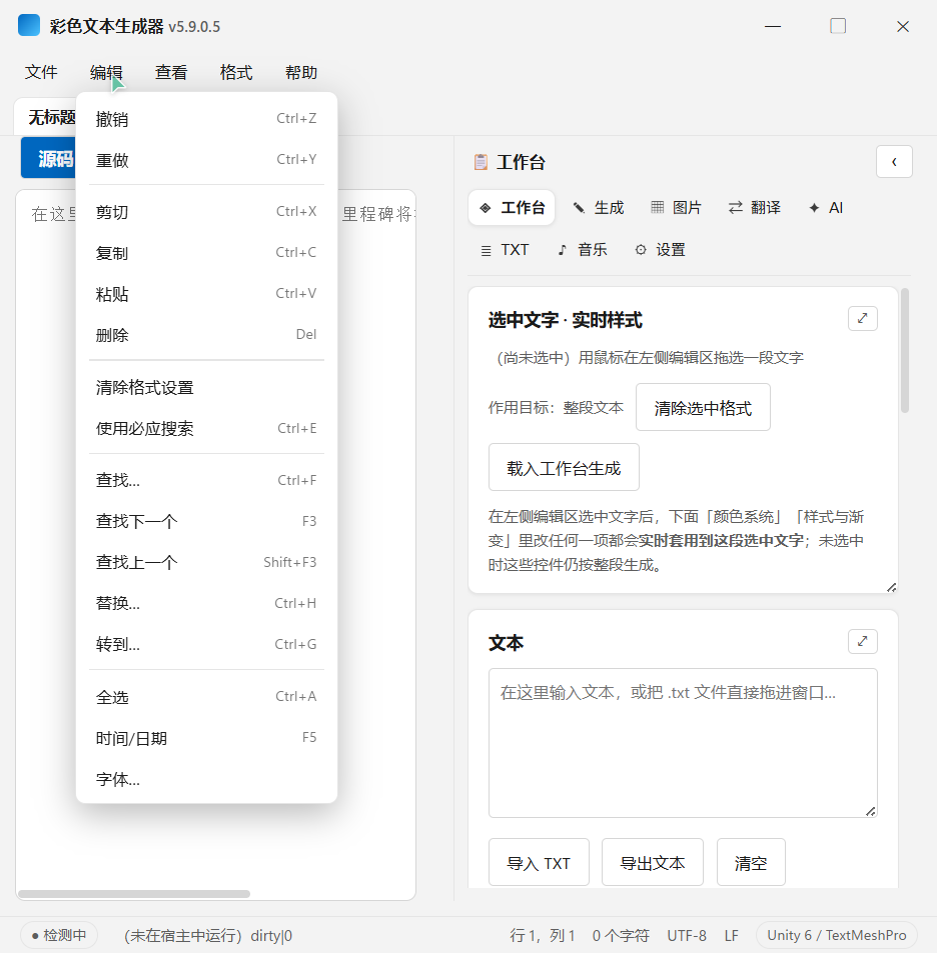937x953 pixels.
Task: Open 字体... from the menu
Action: point(207,779)
